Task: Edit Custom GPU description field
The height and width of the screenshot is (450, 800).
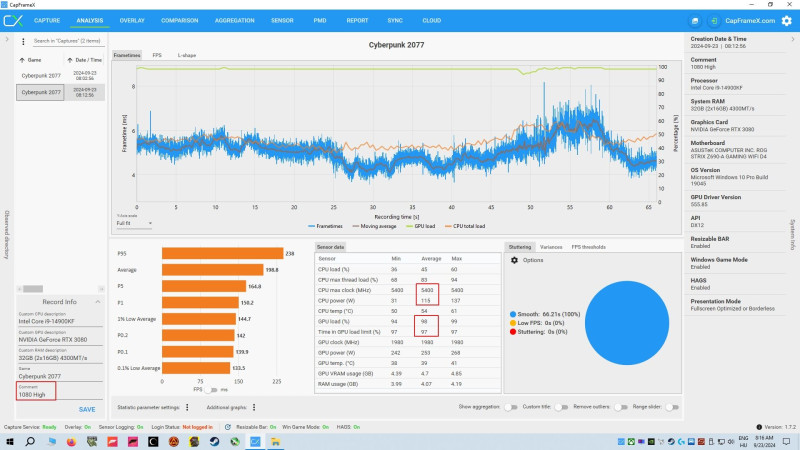Action: point(60,337)
